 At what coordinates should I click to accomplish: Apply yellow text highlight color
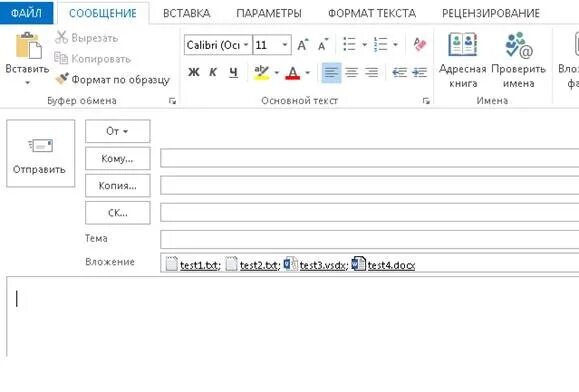tap(261, 72)
